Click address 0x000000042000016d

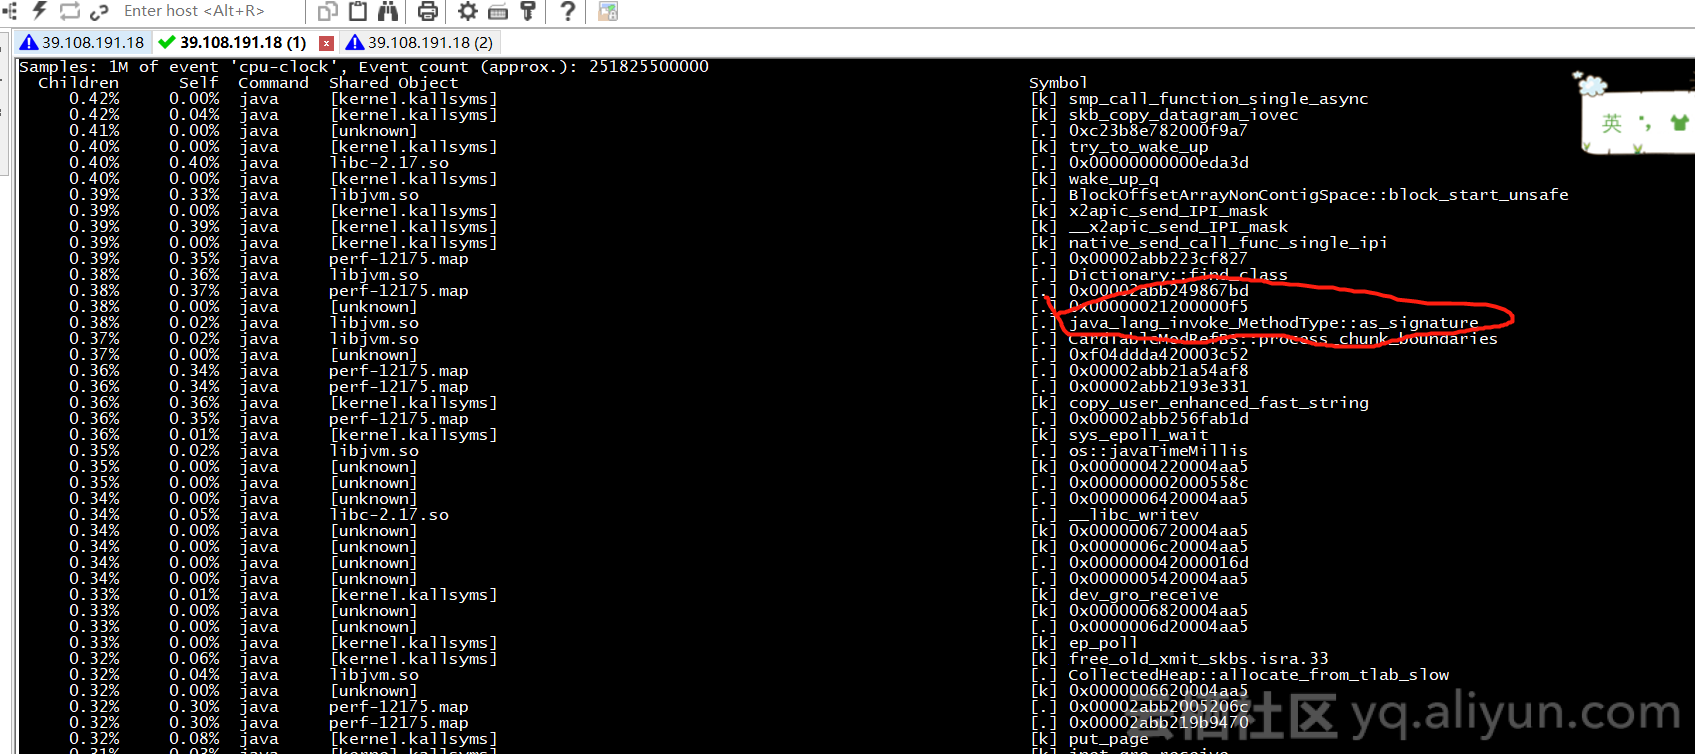point(1158,563)
